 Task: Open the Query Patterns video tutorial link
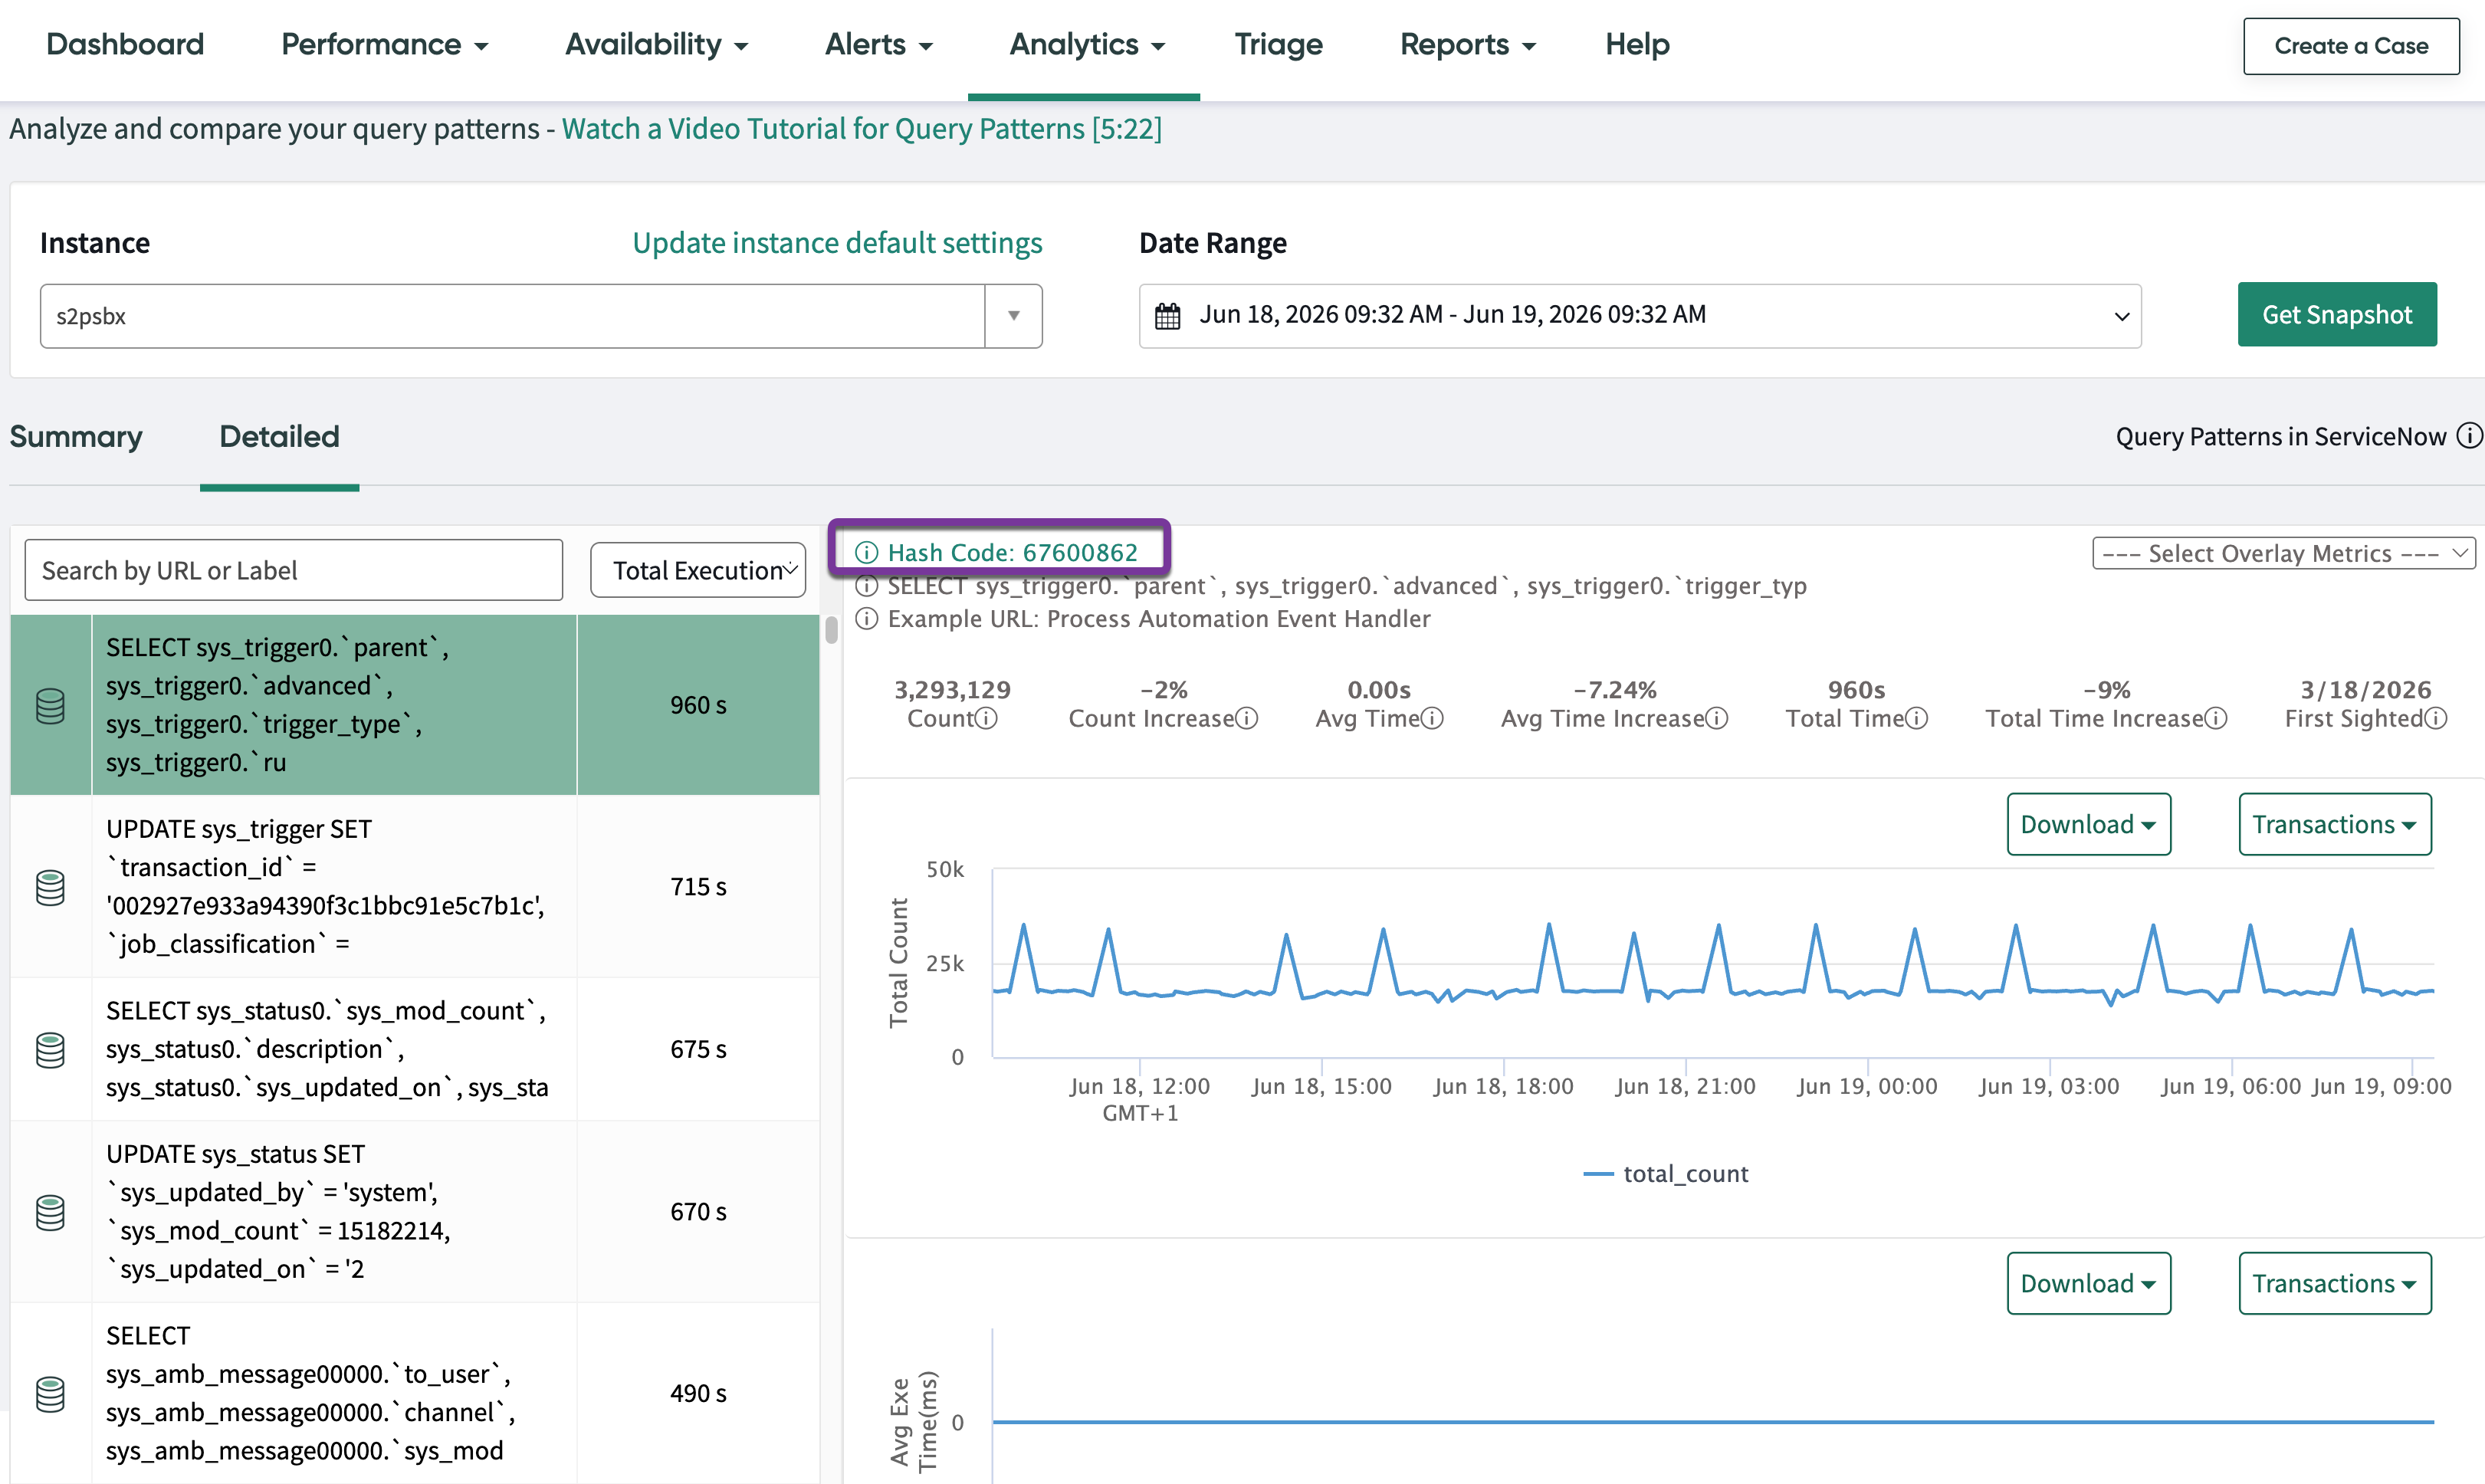click(861, 128)
